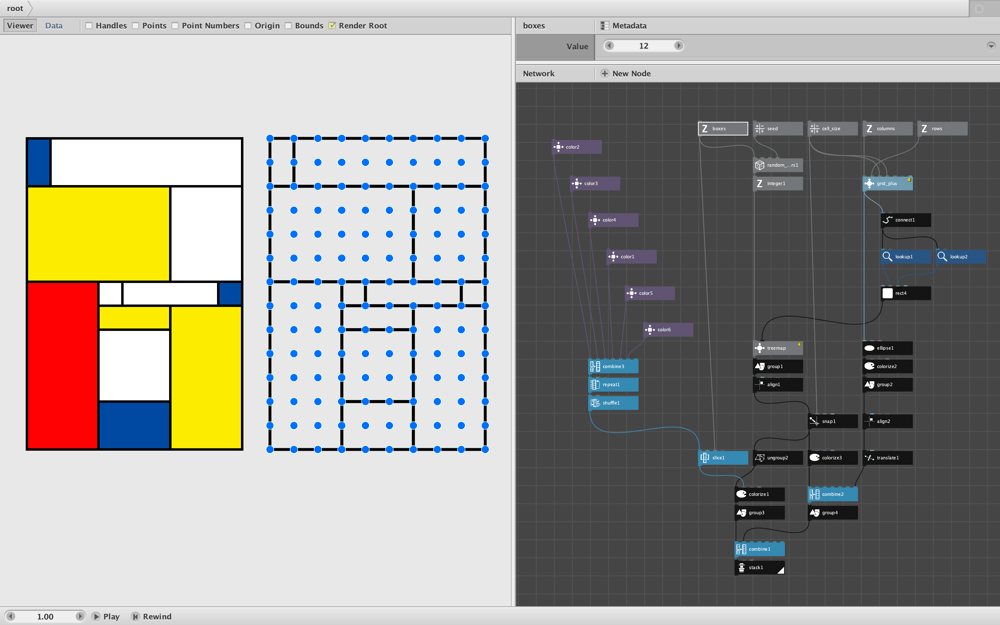
Task: Open the Metadata editor
Action: coord(623,26)
